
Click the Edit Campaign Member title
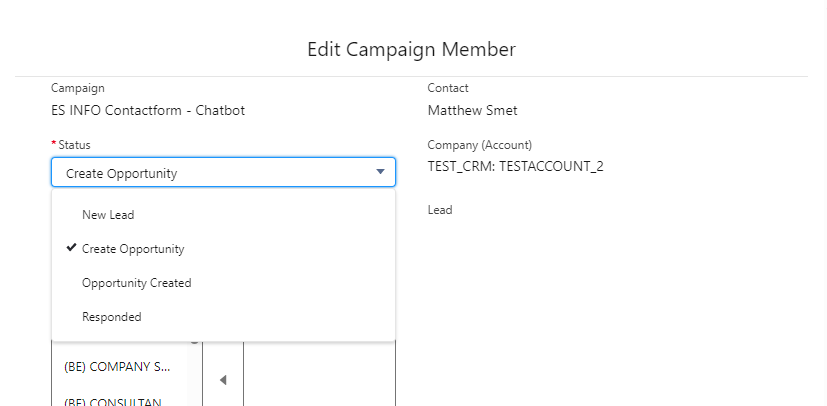[x=411, y=49]
